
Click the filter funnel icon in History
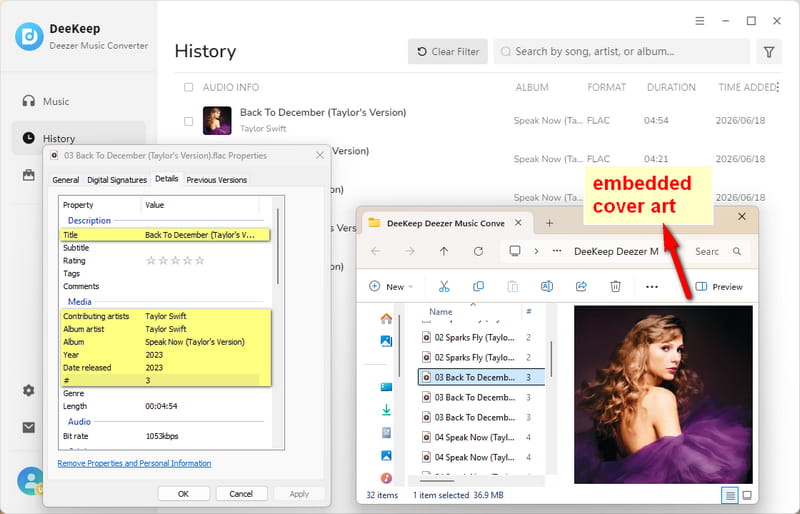click(x=768, y=52)
